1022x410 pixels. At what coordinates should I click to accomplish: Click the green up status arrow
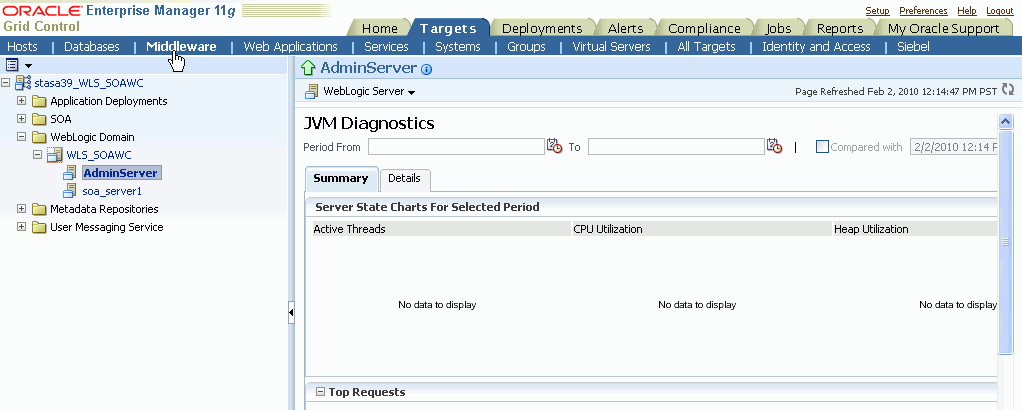tap(308, 68)
